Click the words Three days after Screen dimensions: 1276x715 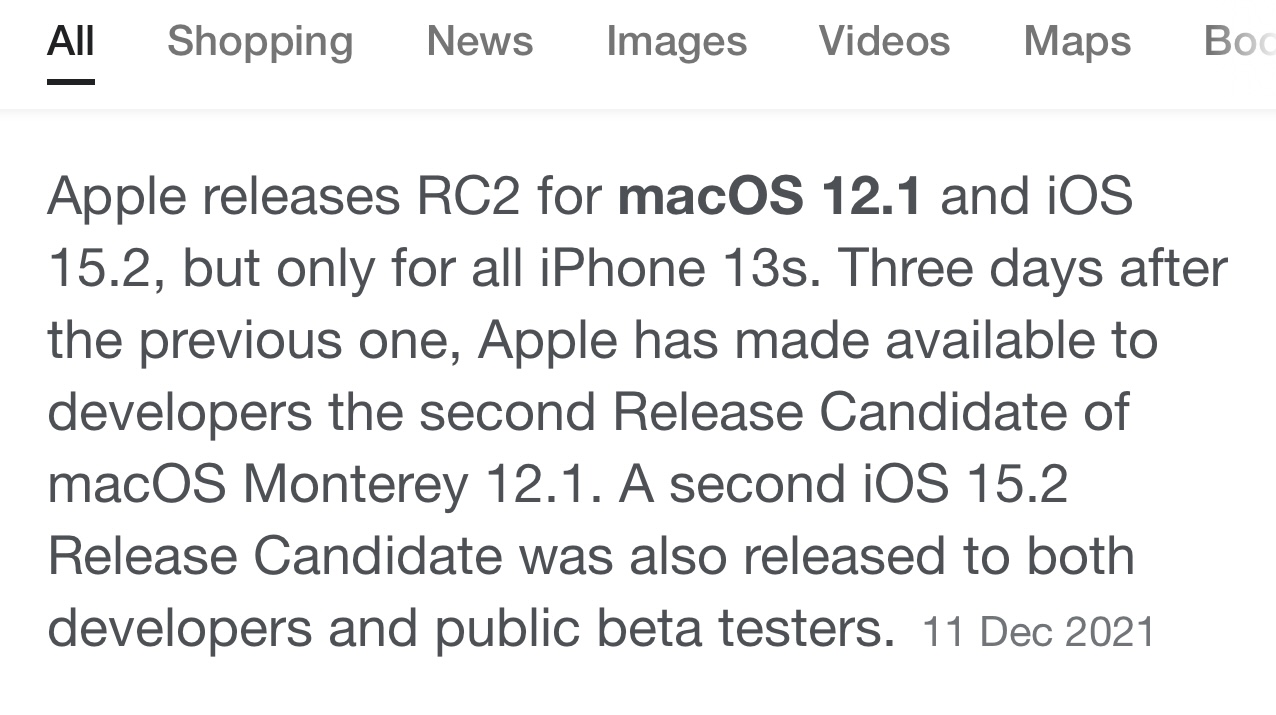(x=1033, y=267)
